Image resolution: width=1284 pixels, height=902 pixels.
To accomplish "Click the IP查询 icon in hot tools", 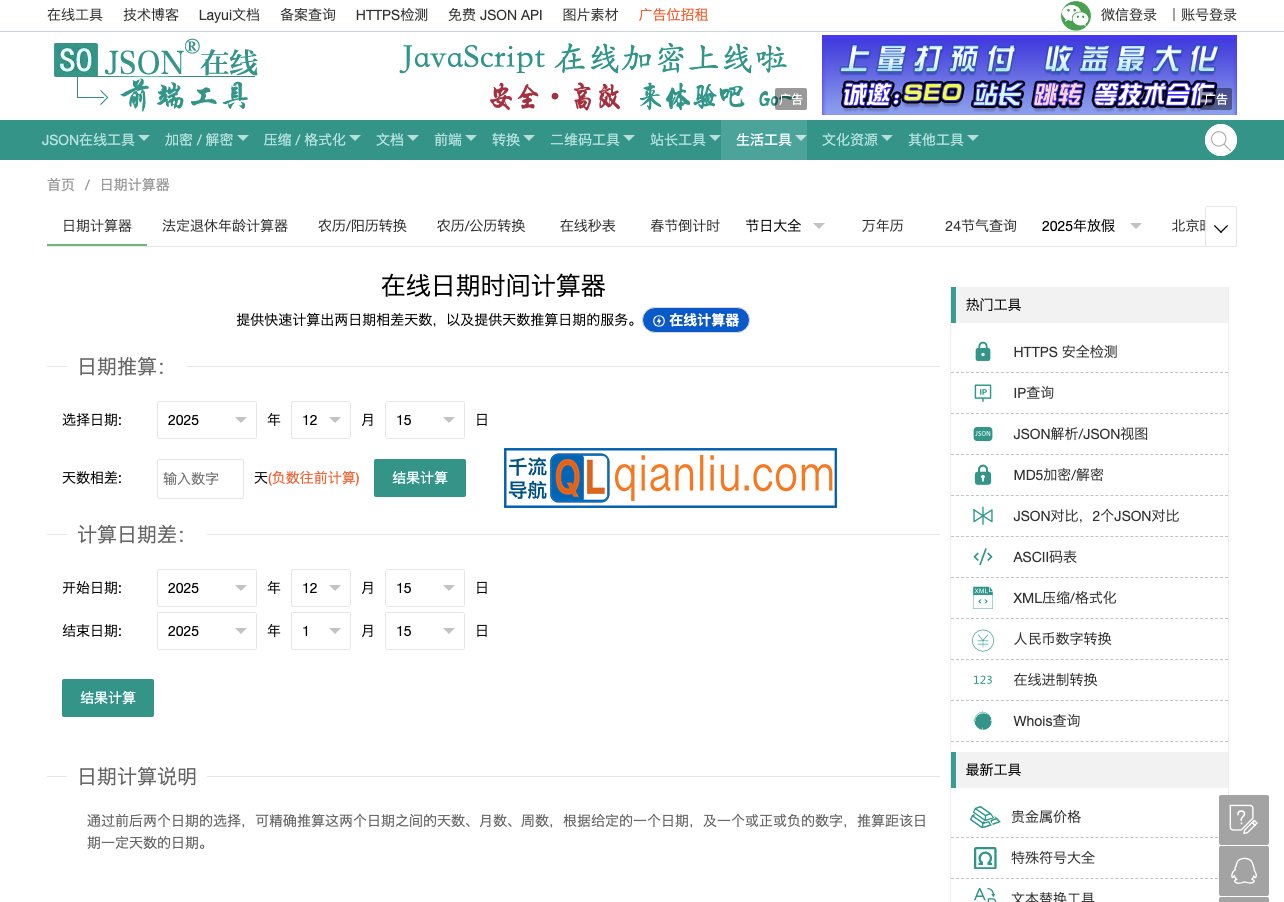I will pos(982,392).
